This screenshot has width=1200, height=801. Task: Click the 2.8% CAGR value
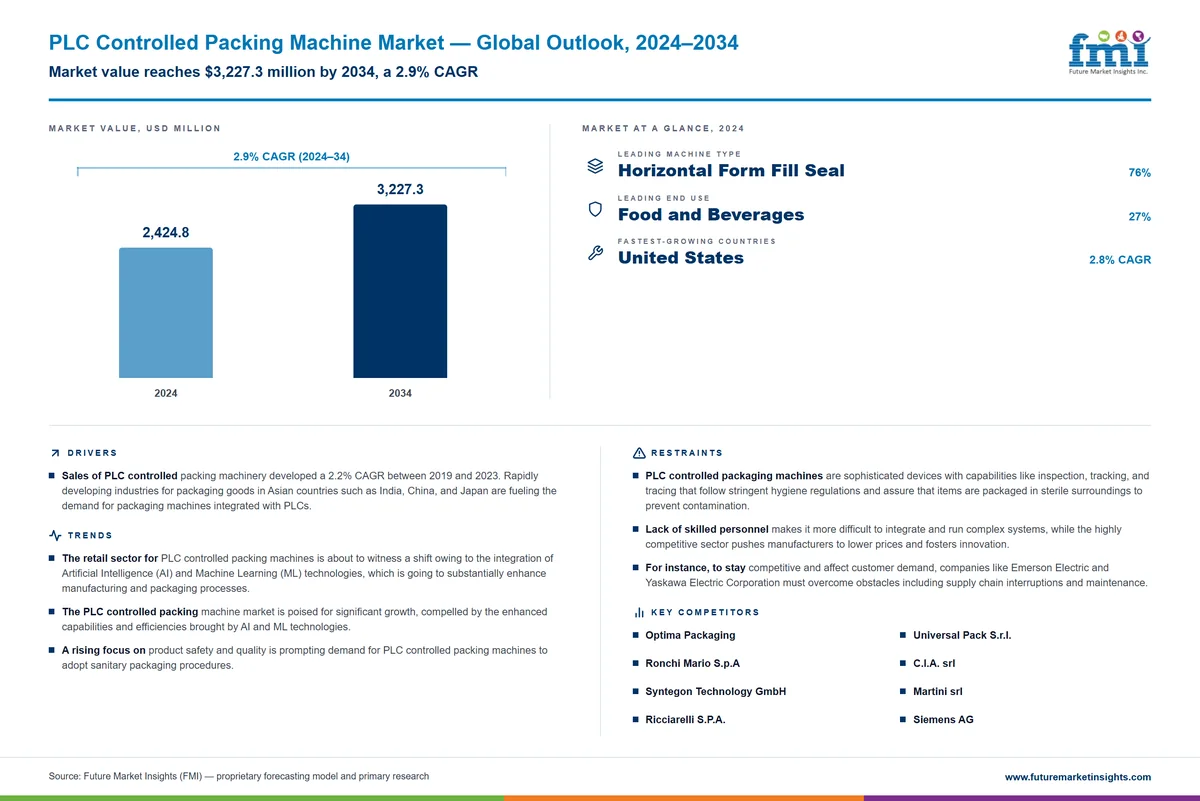click(1120, 260)
